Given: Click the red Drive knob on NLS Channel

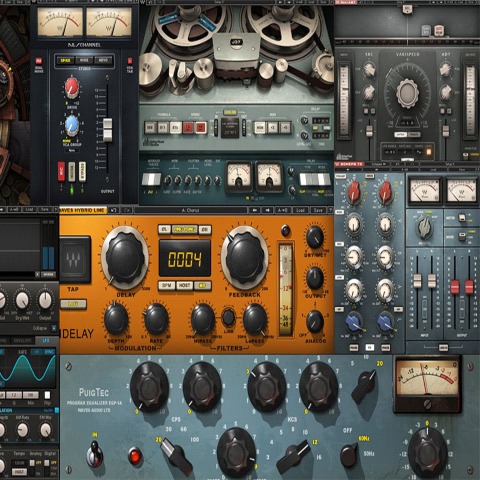Looking at the screenshot, I should tap(71, 87).
